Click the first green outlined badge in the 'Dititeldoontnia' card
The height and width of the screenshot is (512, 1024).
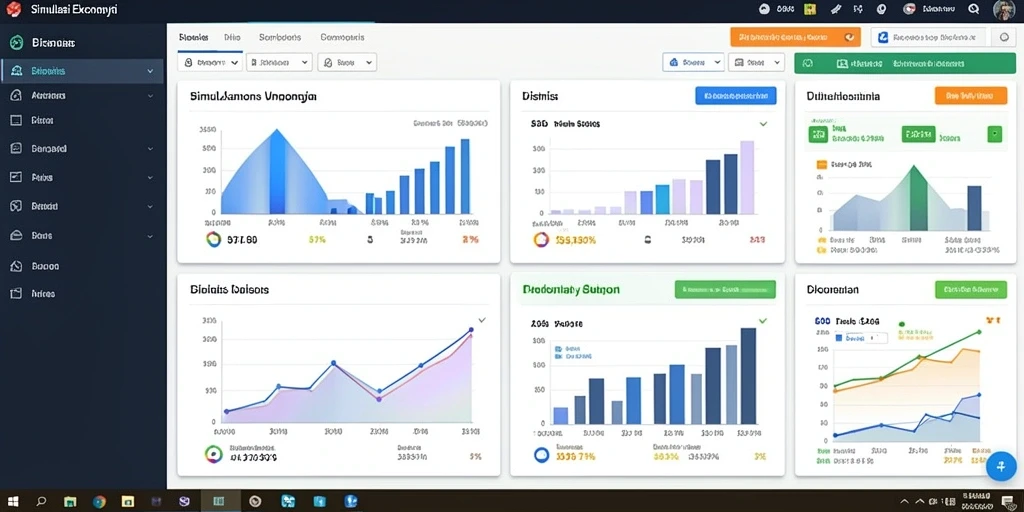818,135
